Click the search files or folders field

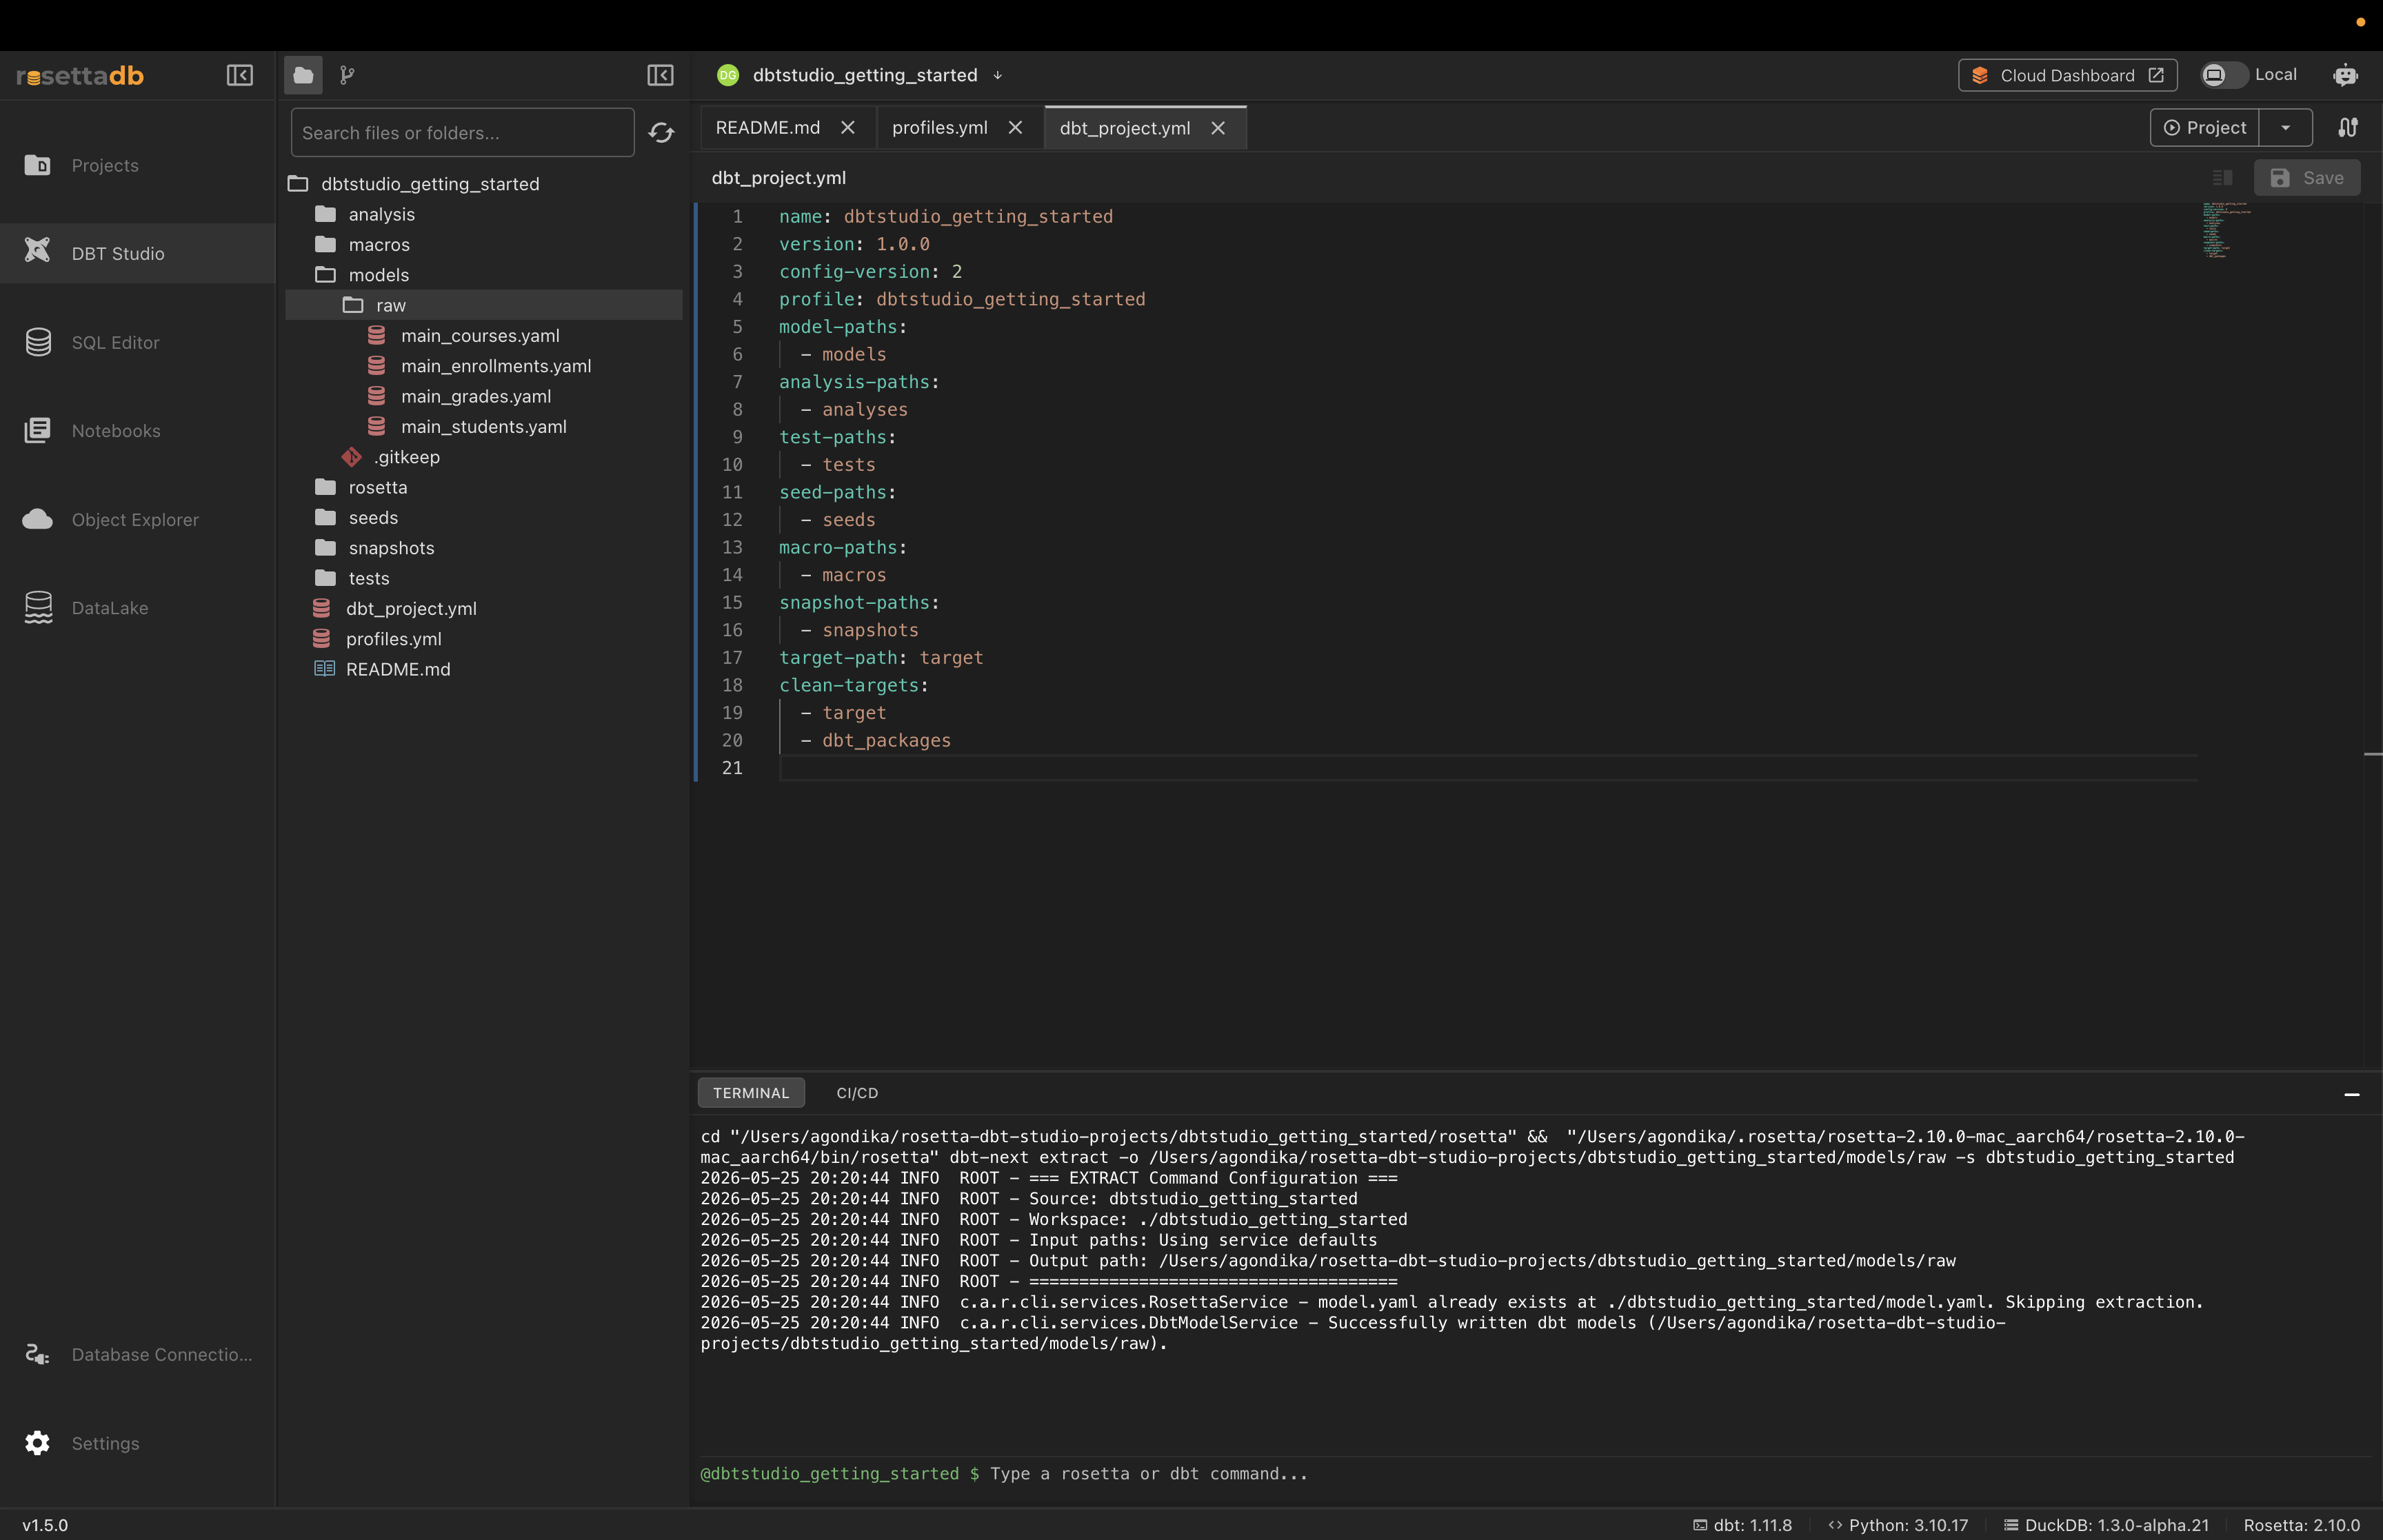tap(462, 133)
